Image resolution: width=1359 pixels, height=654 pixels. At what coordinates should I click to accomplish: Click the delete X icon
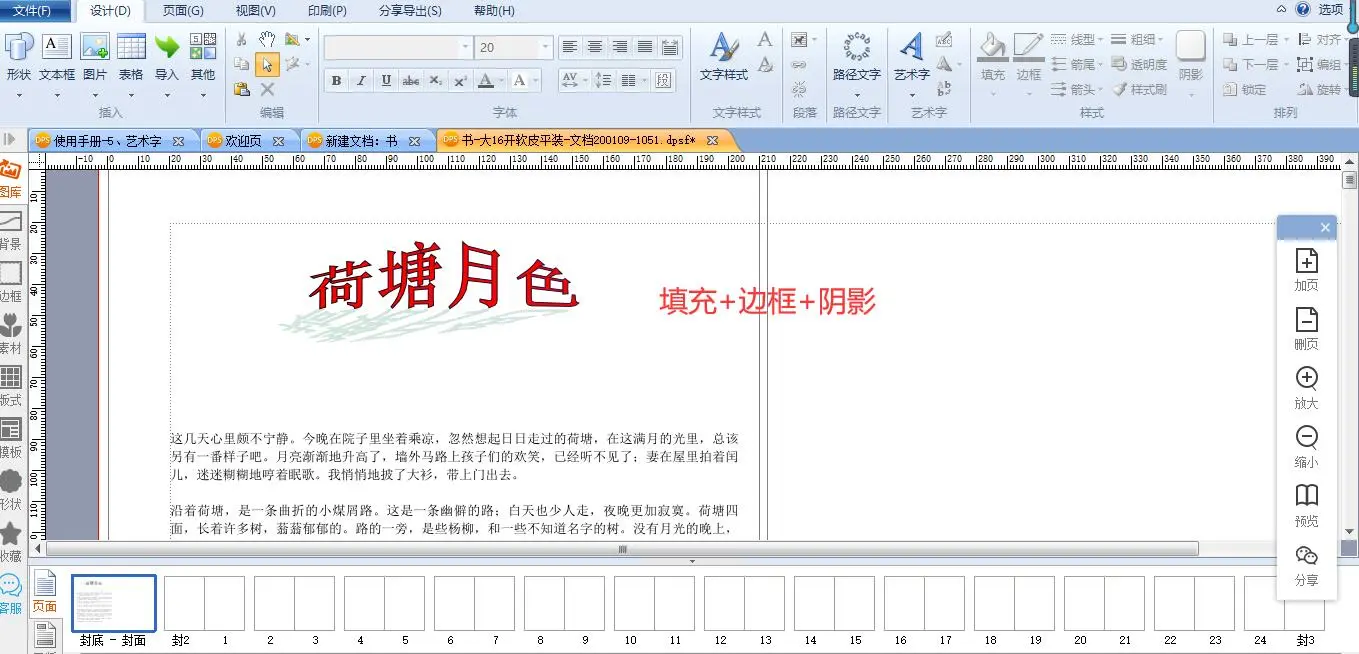tap(267, 89)
